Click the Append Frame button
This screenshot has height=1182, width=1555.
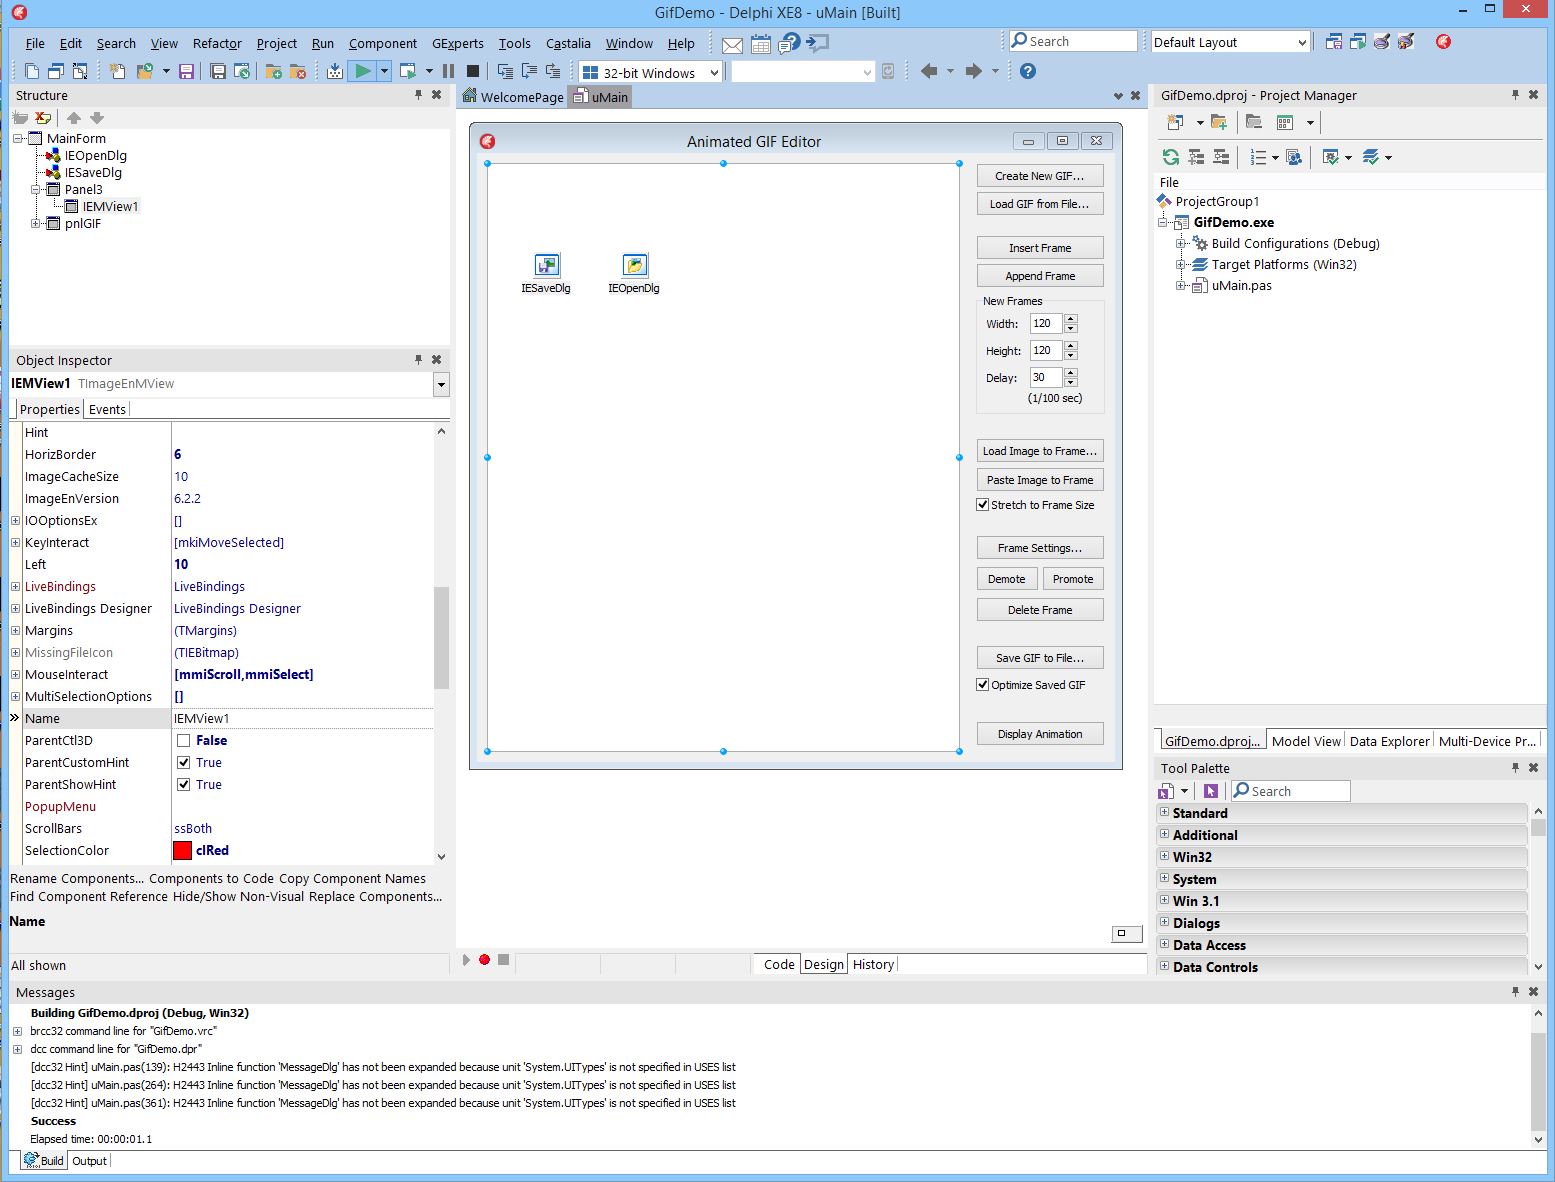pos(1040,276)
